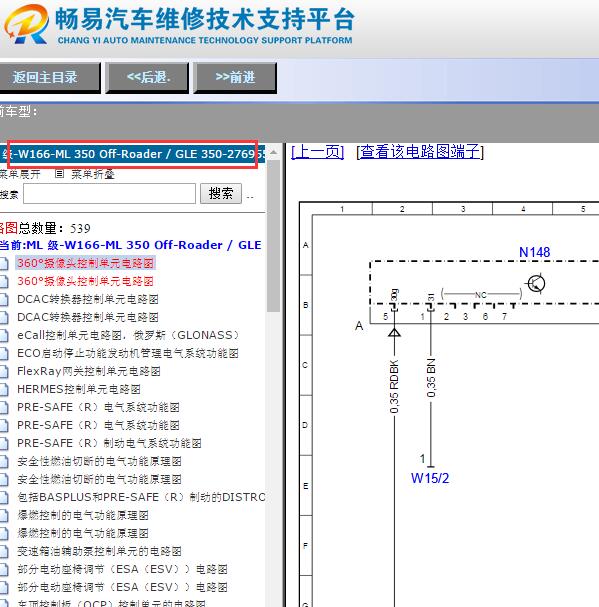The image size is (599, 607).
Task: Click the 当前:ML 级-W166-ML 350 Off-Roader heading
Action: 130,245
